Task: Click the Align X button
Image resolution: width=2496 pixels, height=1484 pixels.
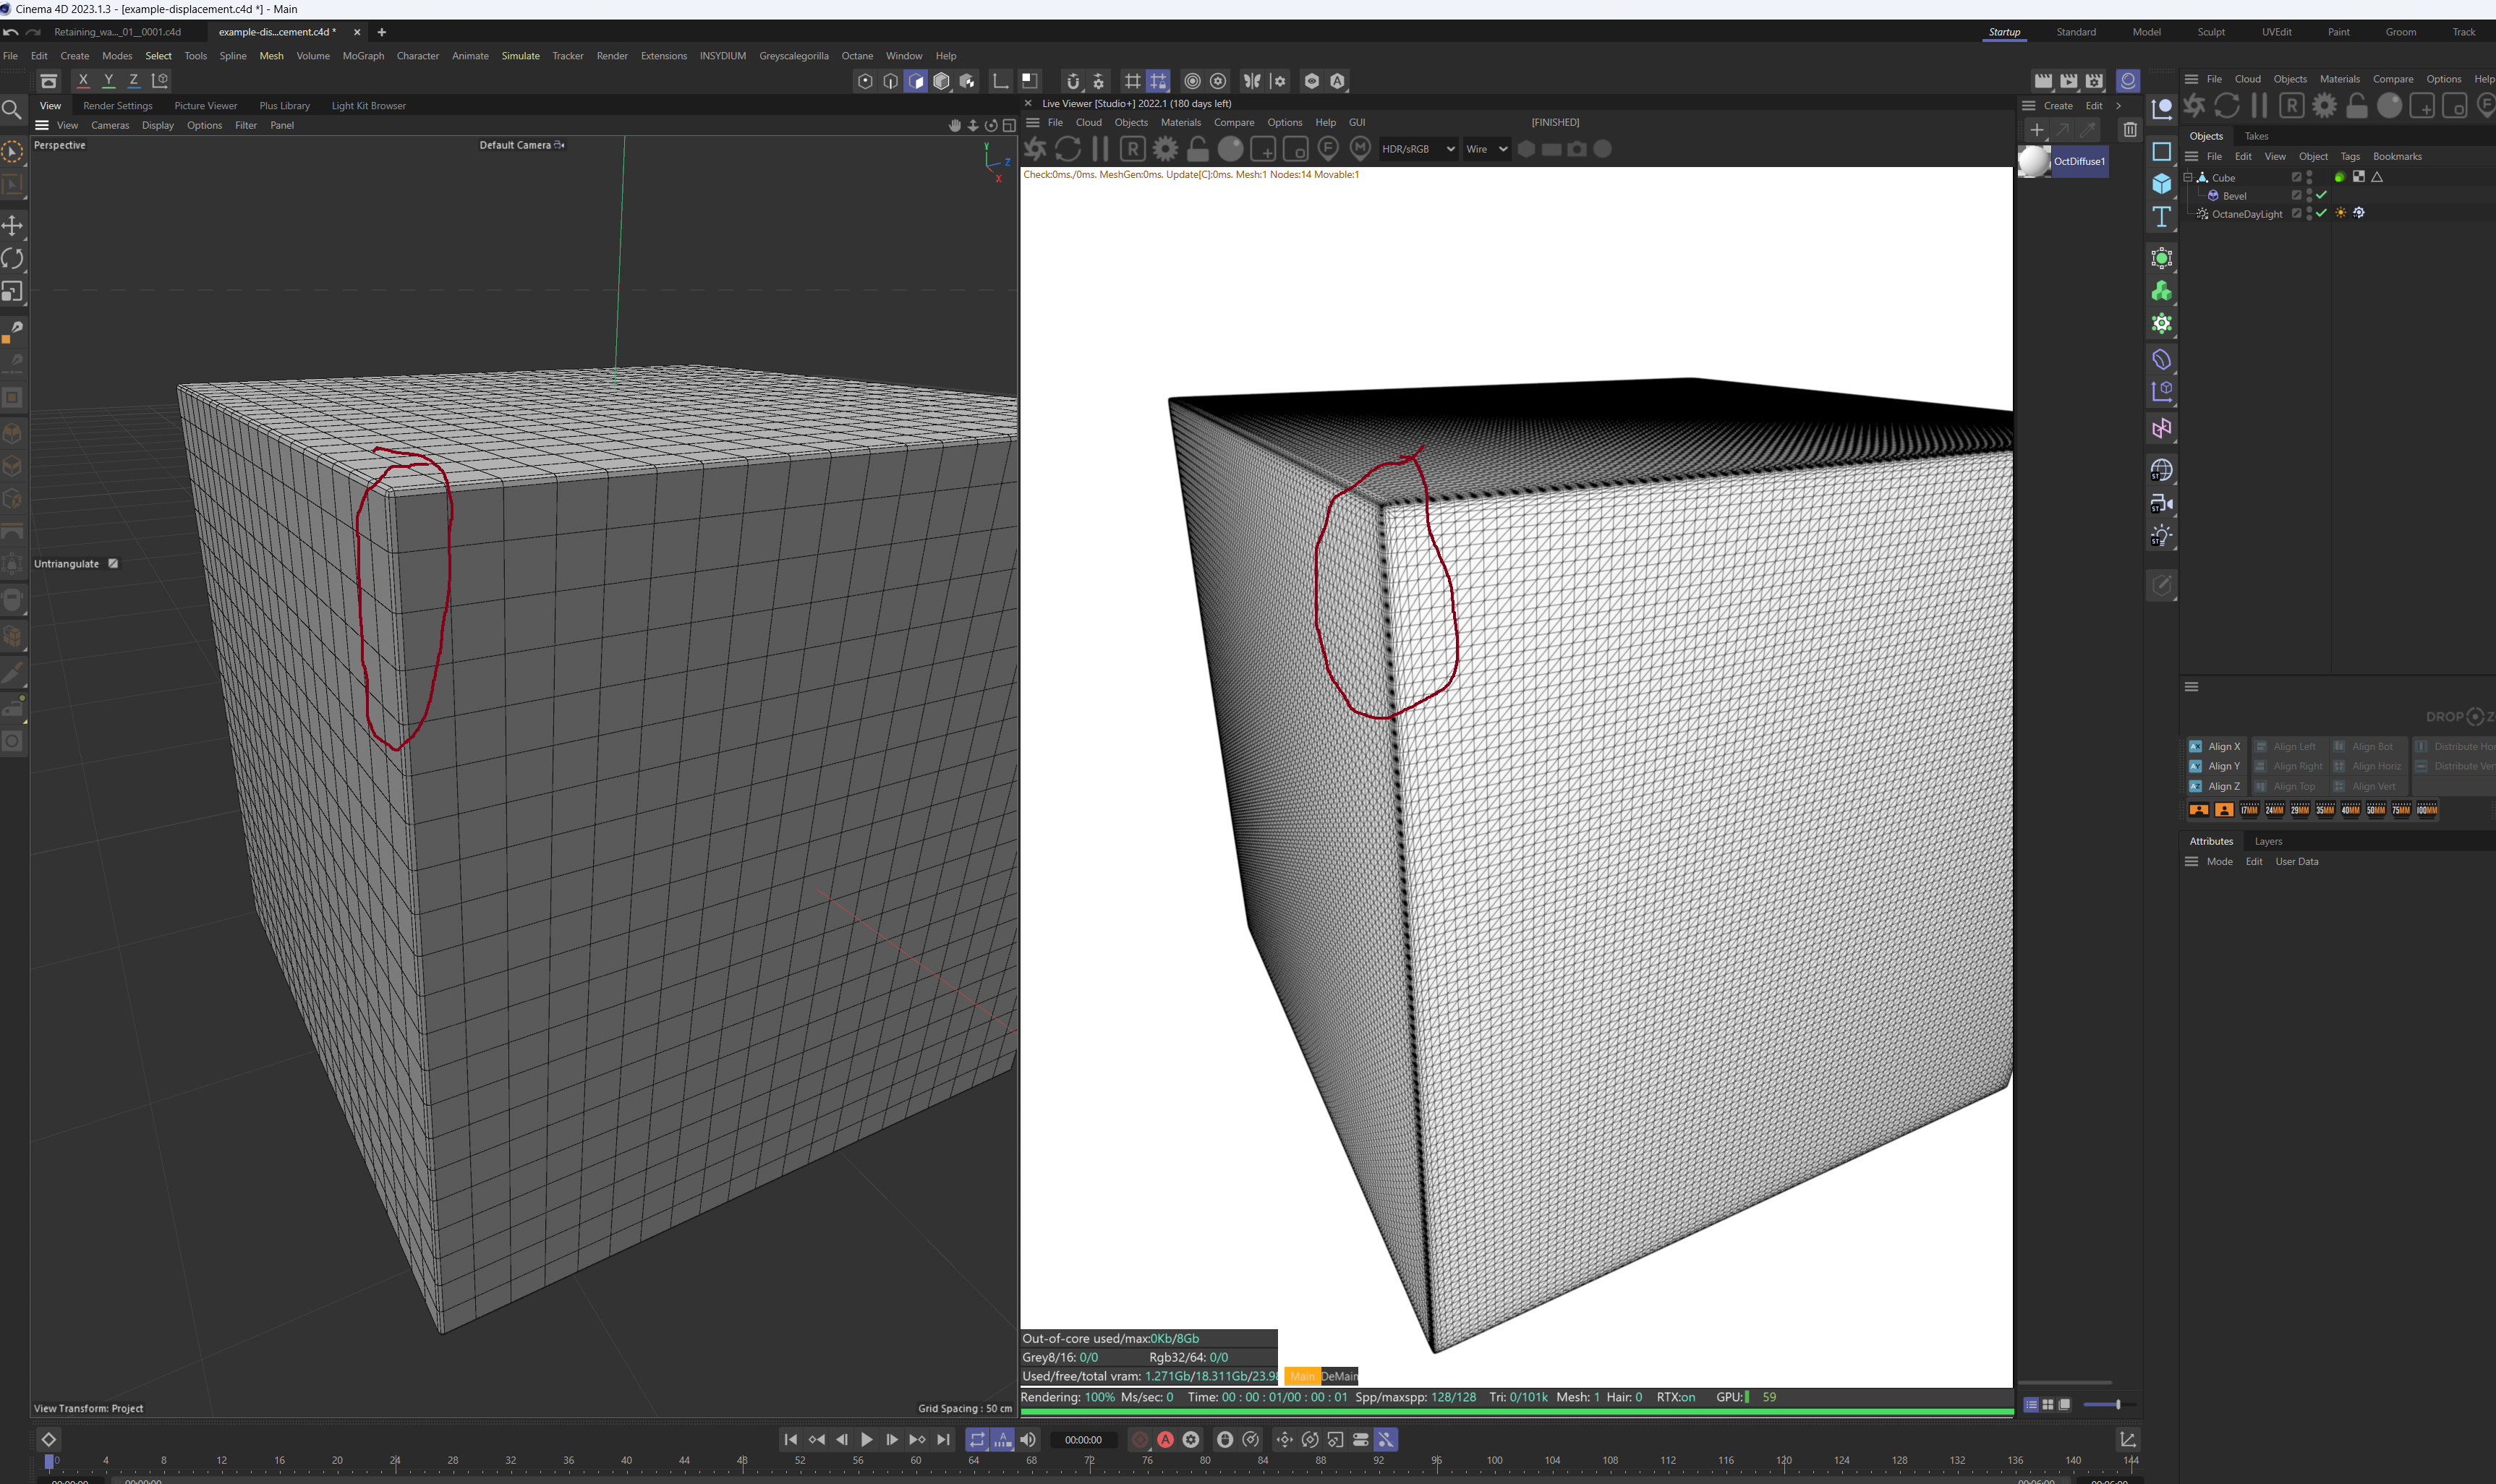Action: [2215, 747]
